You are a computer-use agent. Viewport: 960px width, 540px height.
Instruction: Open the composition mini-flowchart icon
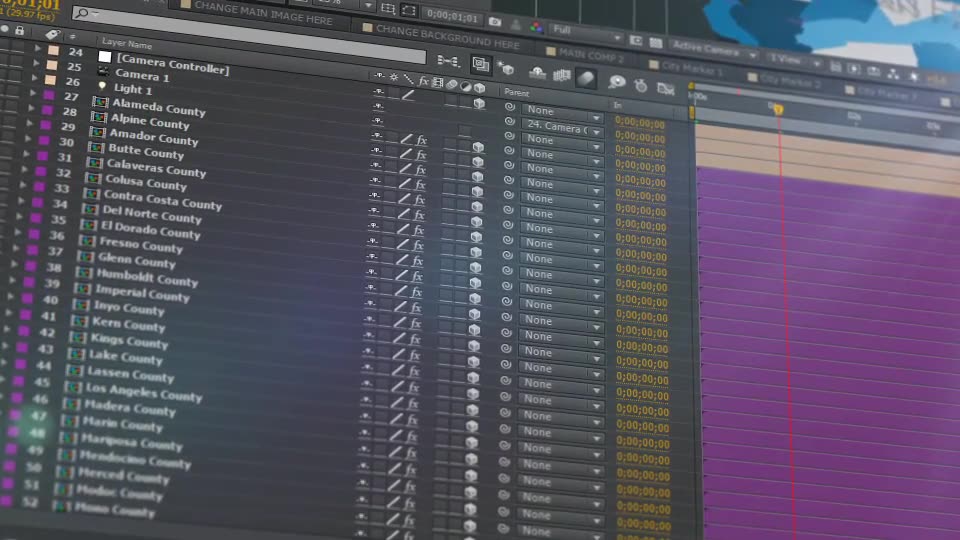pos(448,61)
